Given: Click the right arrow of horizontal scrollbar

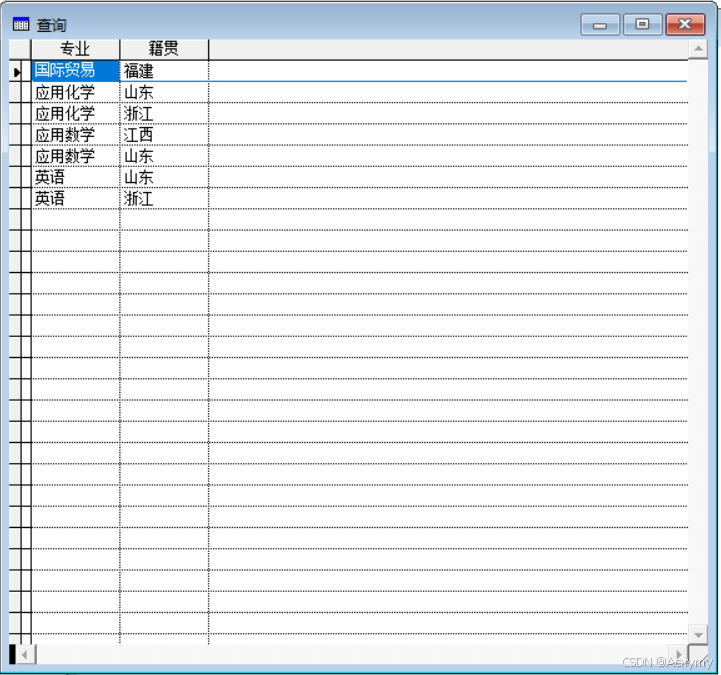Looking at the screenshot, I should 679,654.
